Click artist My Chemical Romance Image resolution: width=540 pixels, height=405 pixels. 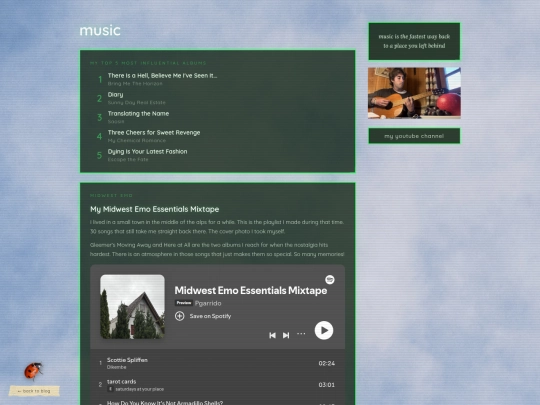tap(136, 141)
